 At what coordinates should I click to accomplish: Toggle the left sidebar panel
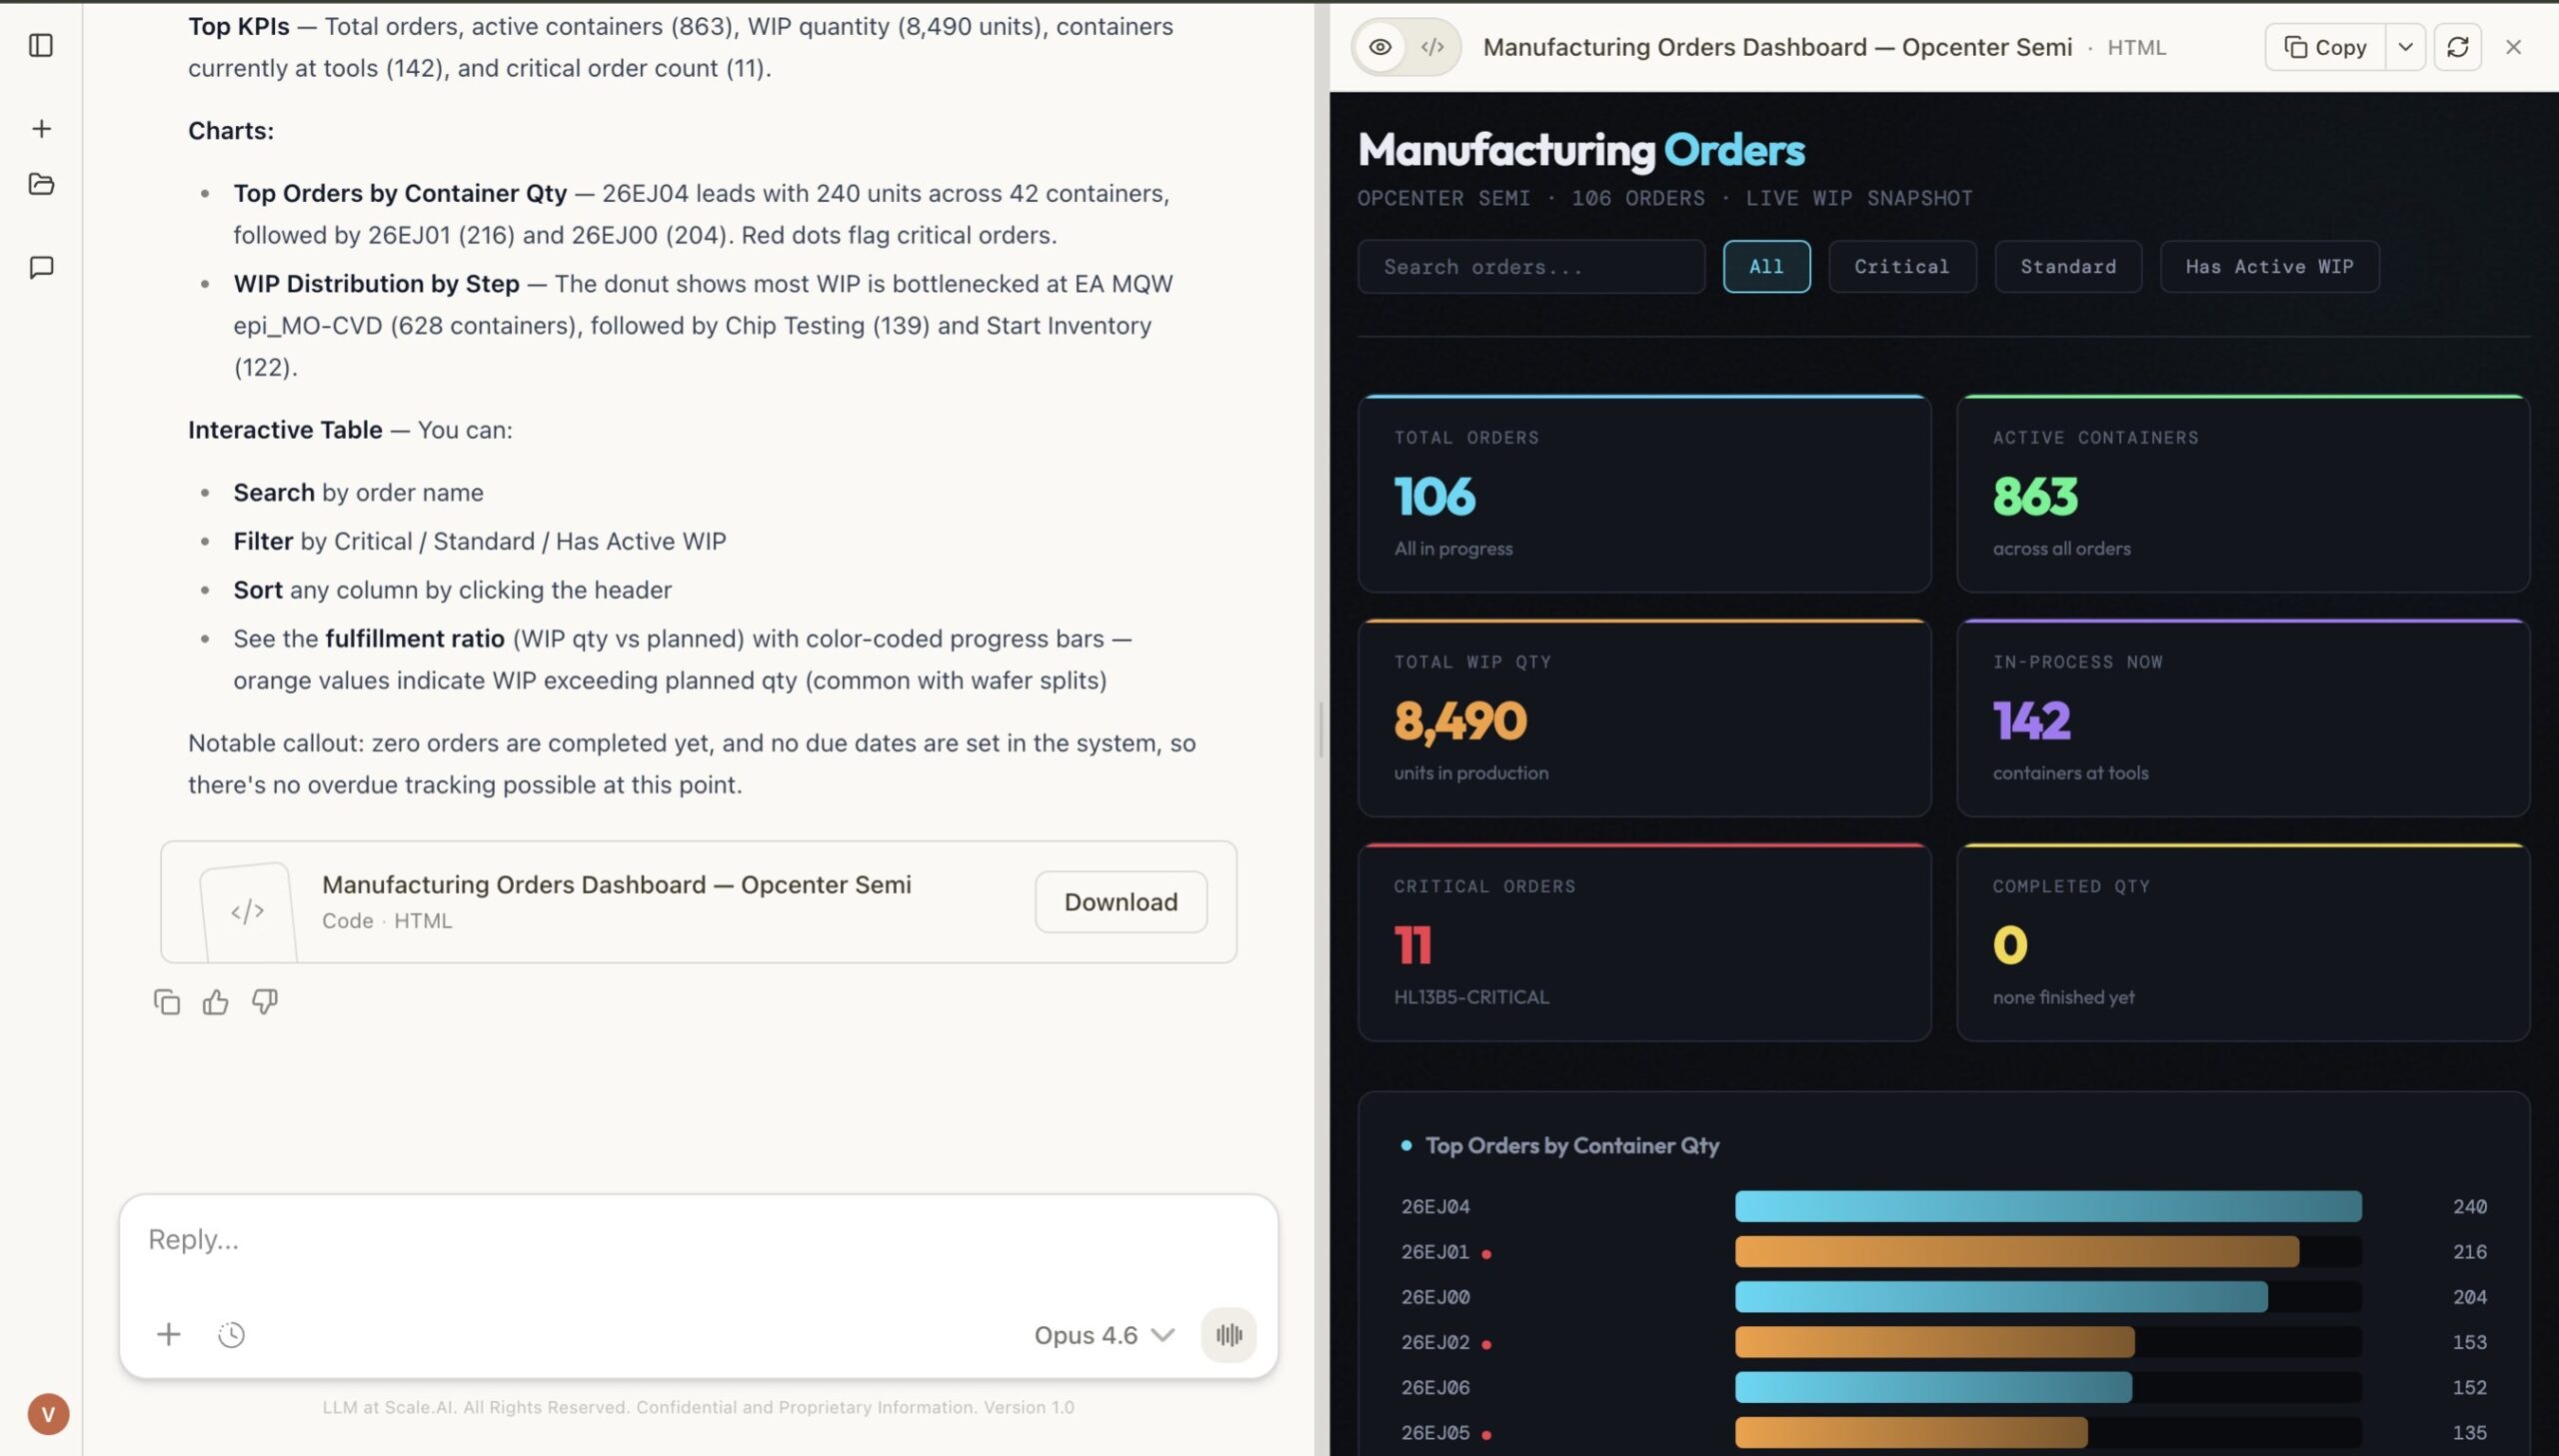pos(41,45)
